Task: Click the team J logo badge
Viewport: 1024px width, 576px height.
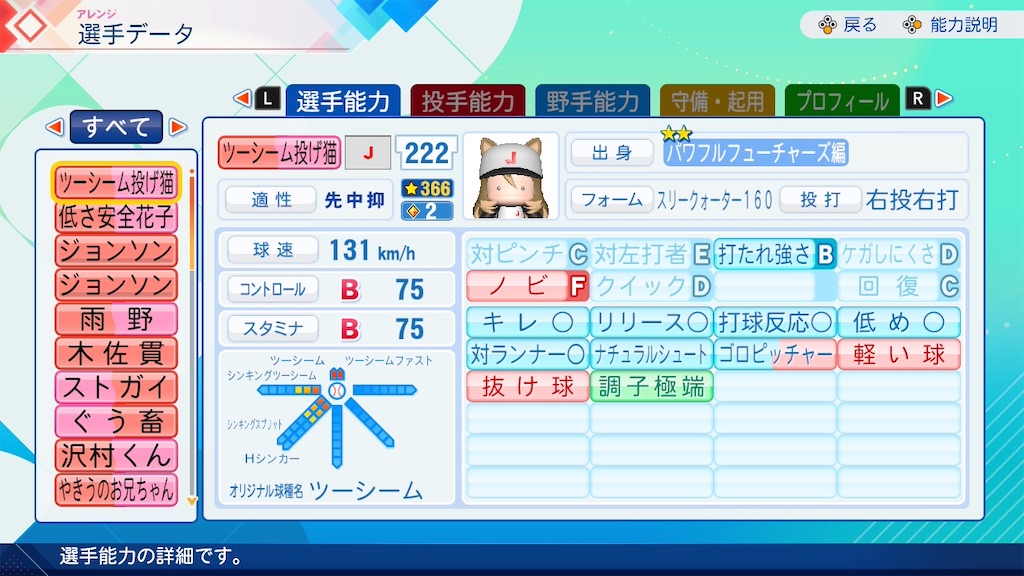Action: point(368,153)
